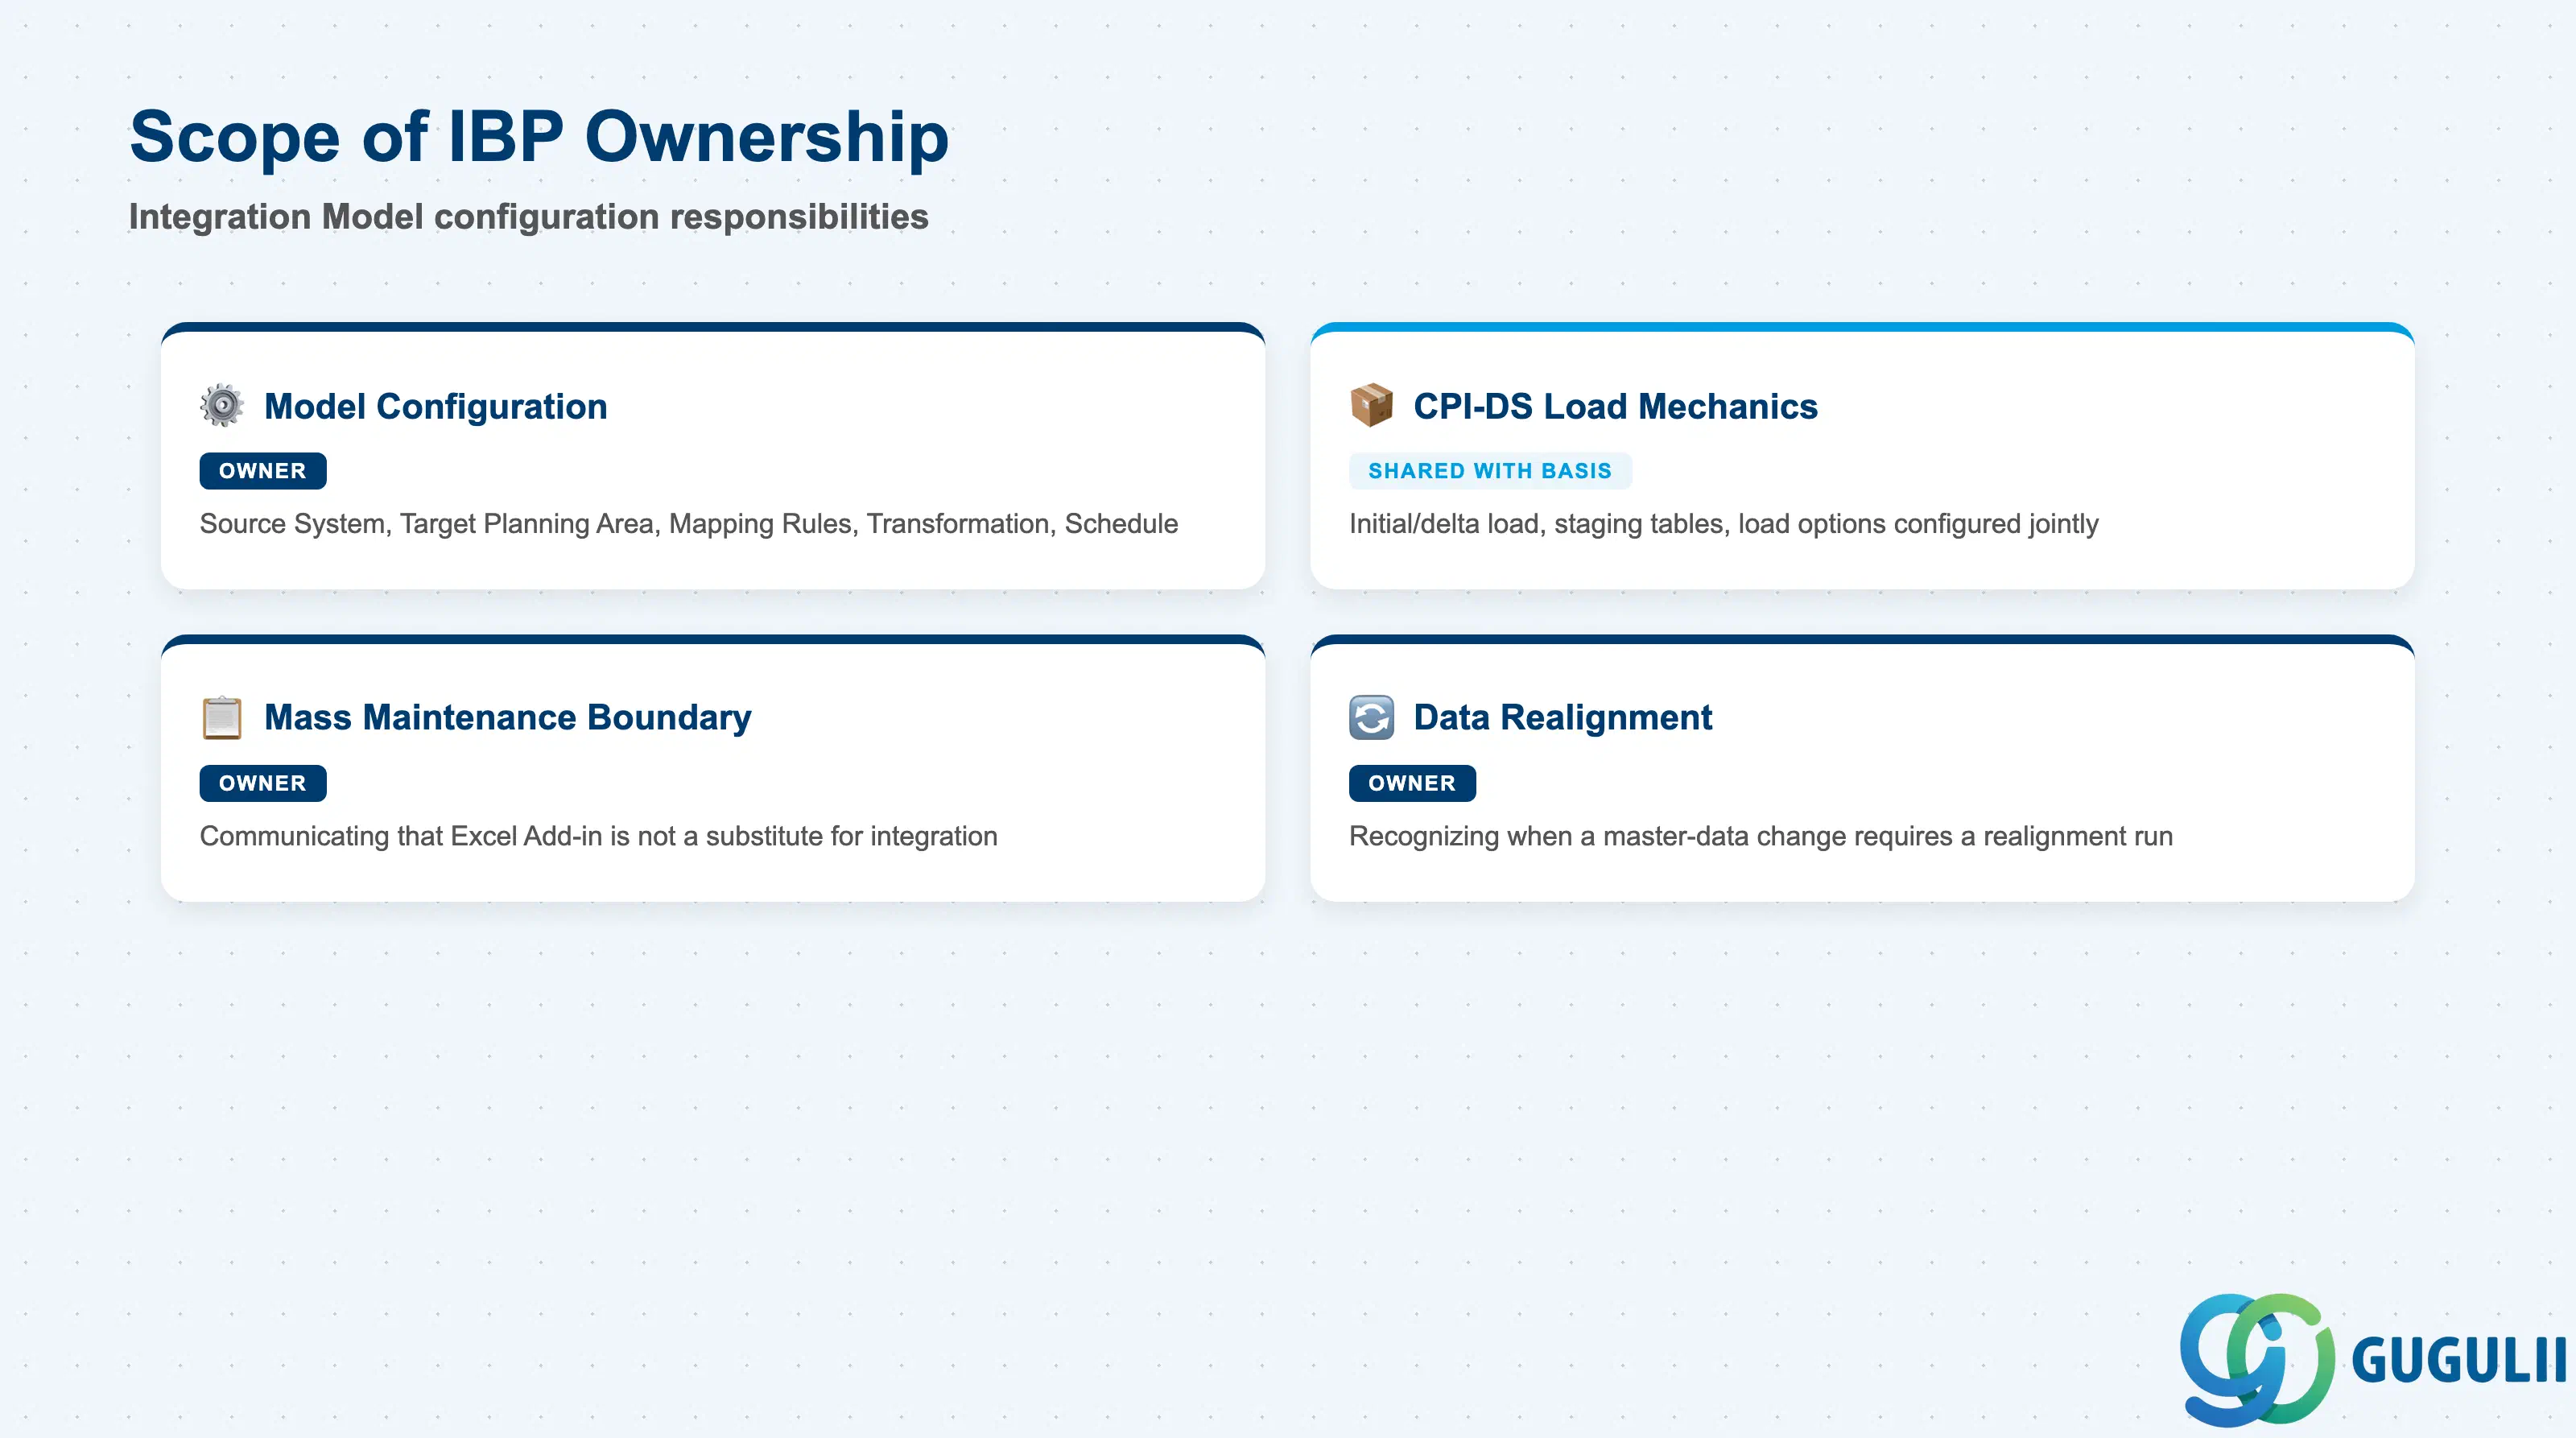The height and width of the screenshot is (1438, 2576).
Task: Select the OWNER badge under Mass Maintenance Boundary
Action: (263, 783)
